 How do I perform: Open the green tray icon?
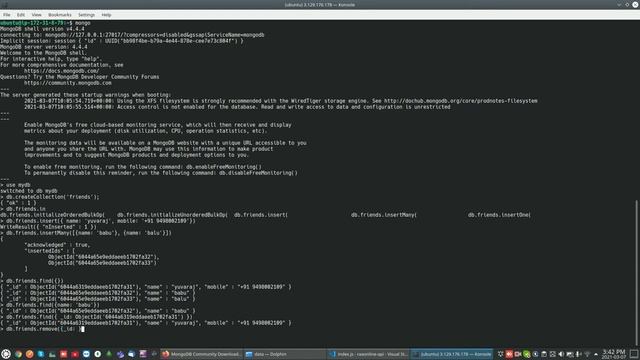coord(527,354)
